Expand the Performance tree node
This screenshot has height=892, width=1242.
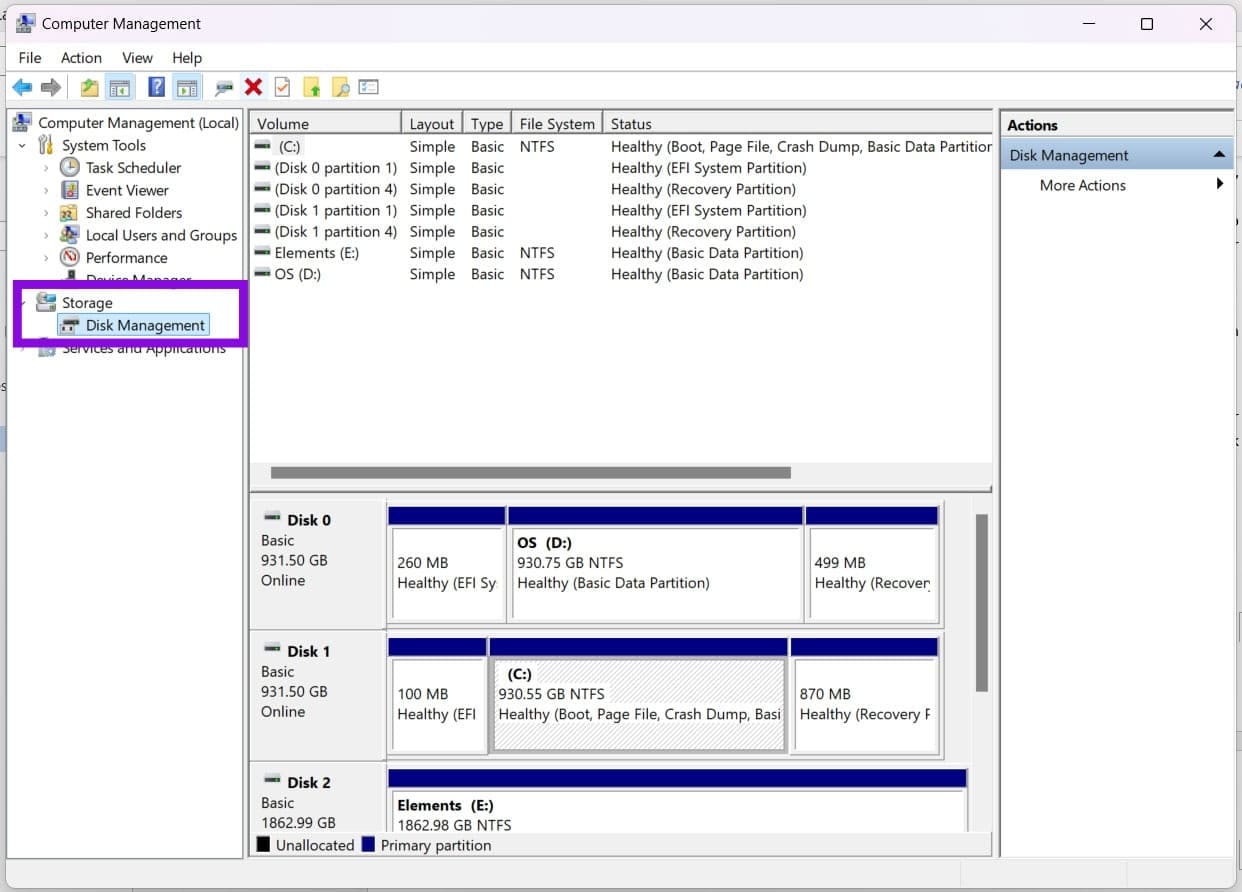(46, 258)
